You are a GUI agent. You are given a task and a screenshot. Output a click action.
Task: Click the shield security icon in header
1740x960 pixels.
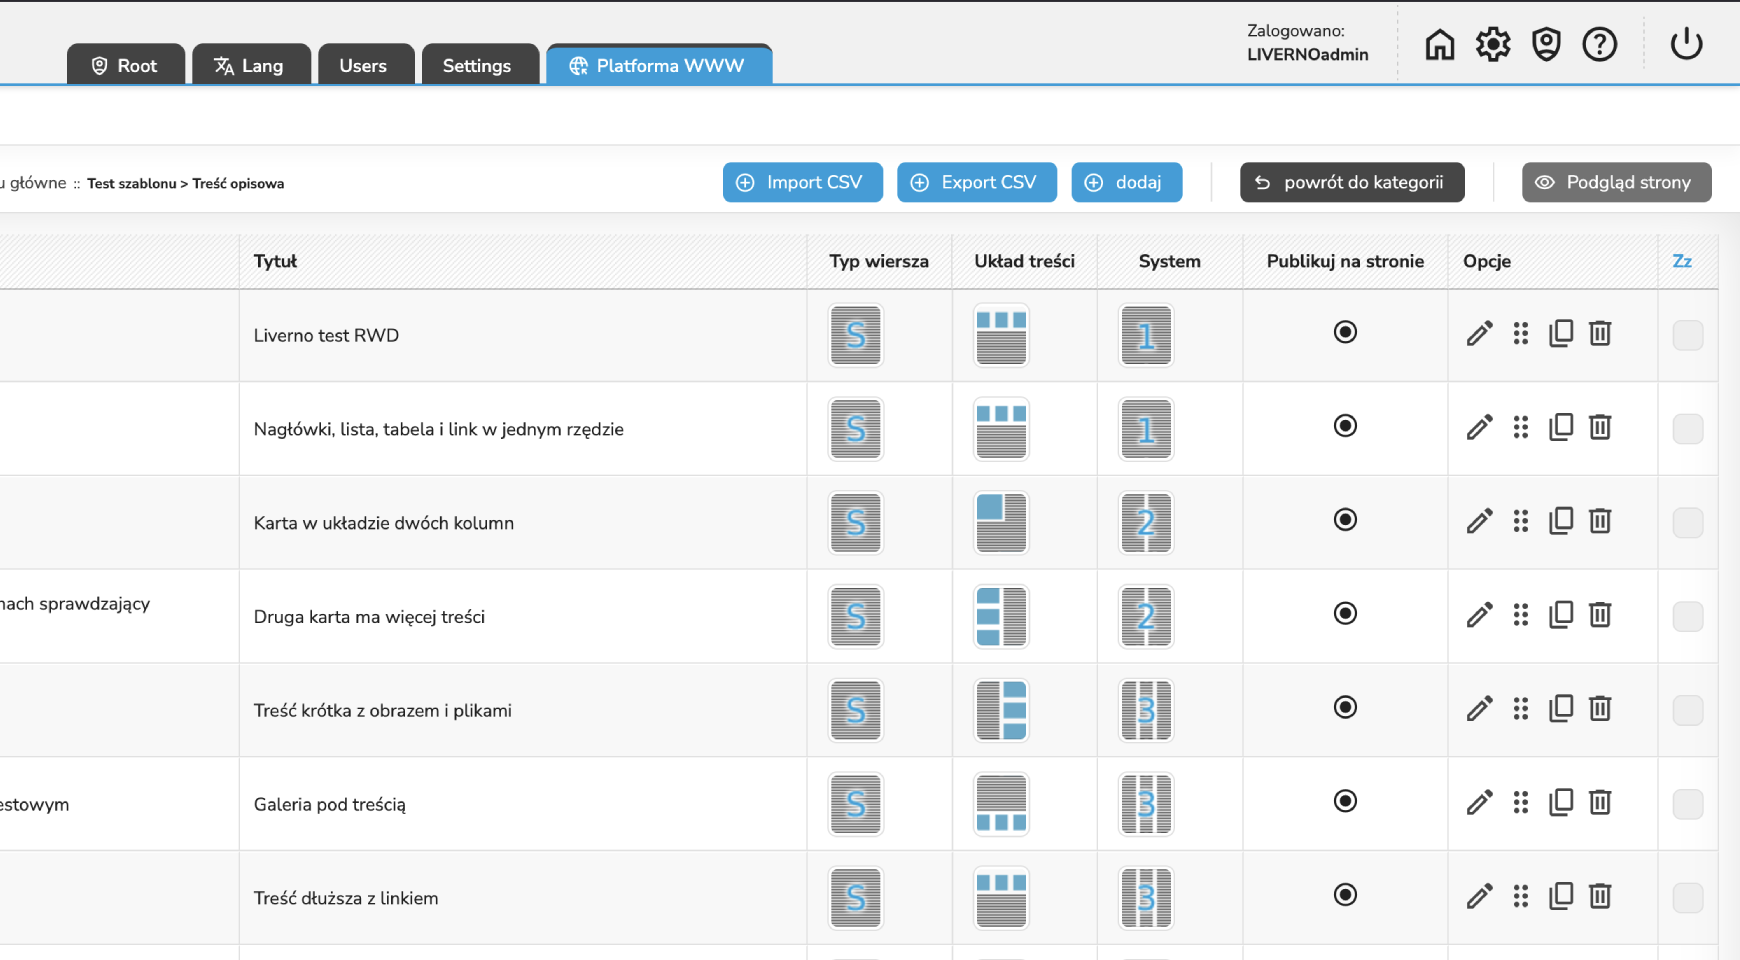1546,44
